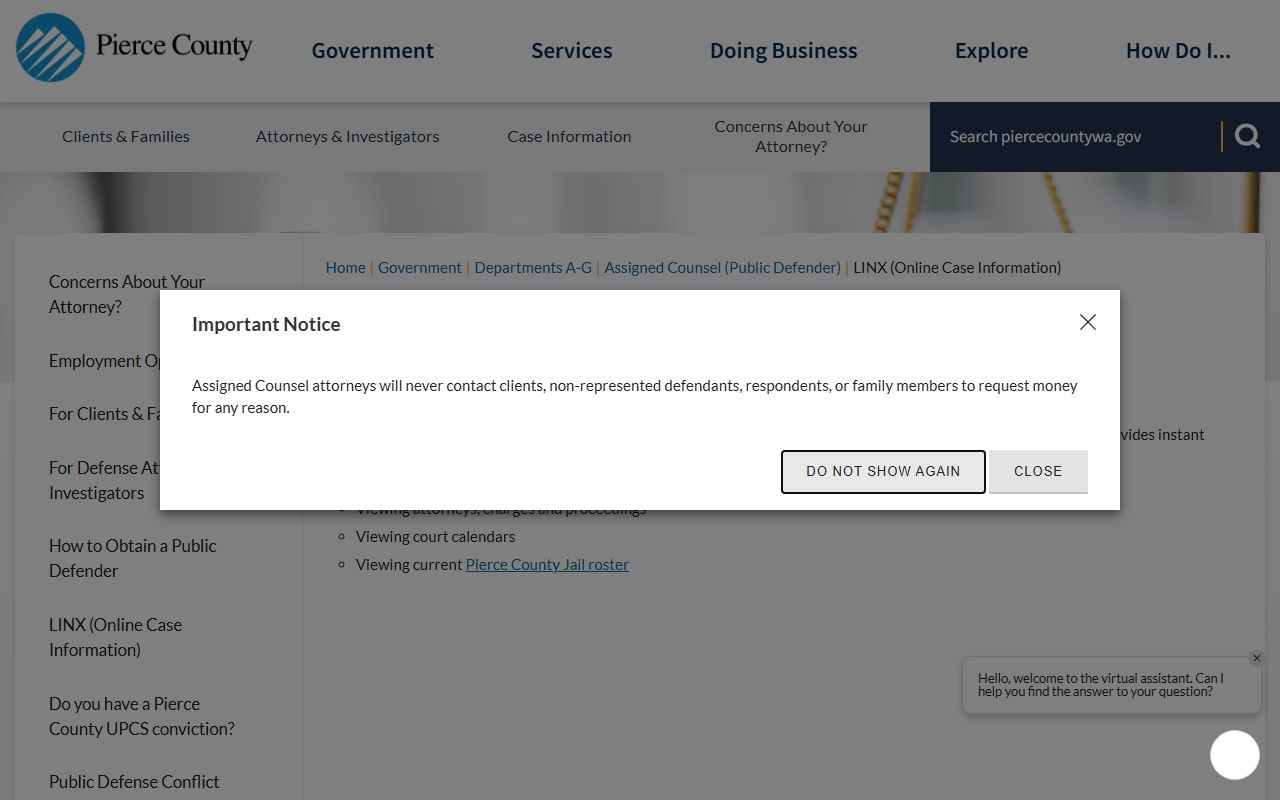Click the search magnifier icon
The height and width of the screenshot is (800, 1280).
(1247, 136)
